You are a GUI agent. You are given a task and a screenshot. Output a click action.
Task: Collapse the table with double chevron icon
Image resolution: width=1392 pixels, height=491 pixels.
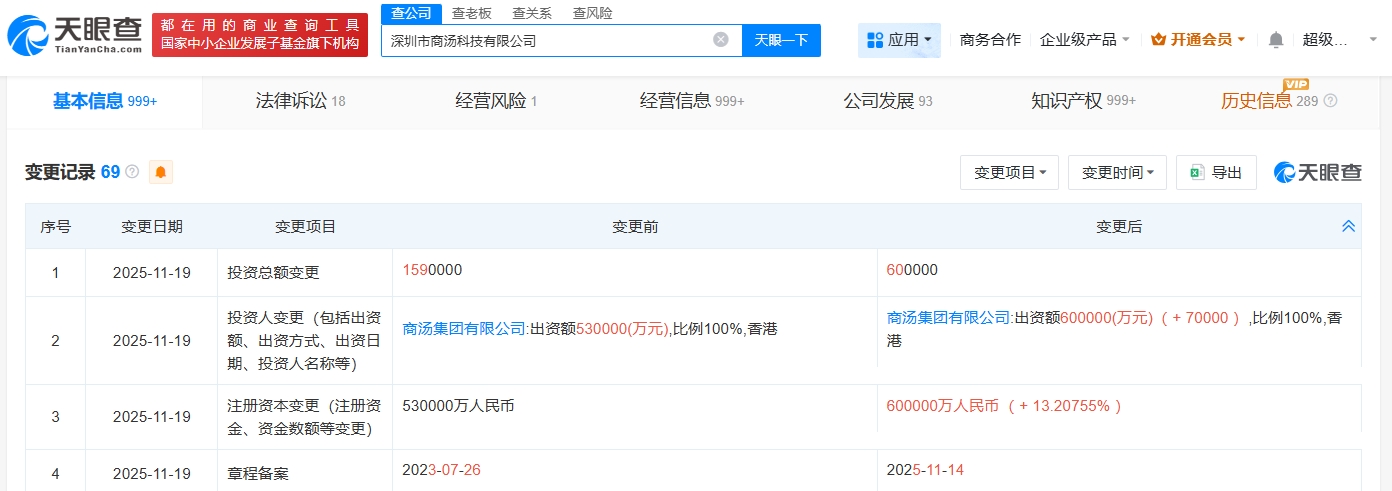coord(1348,227)
